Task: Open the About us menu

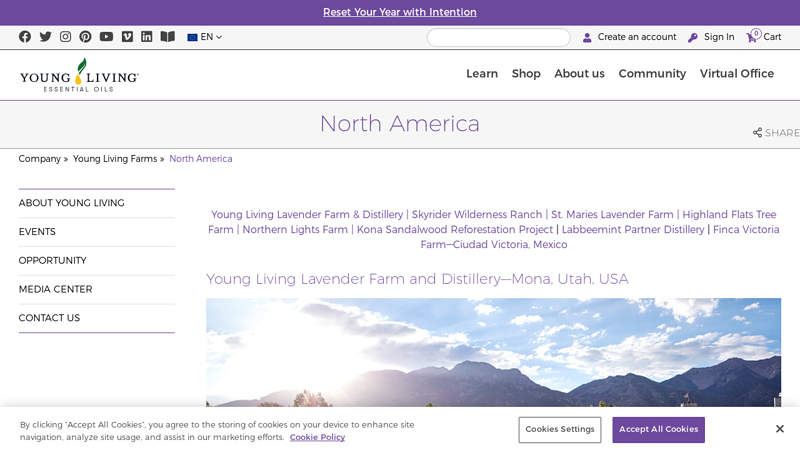Action: click(579, 73)
